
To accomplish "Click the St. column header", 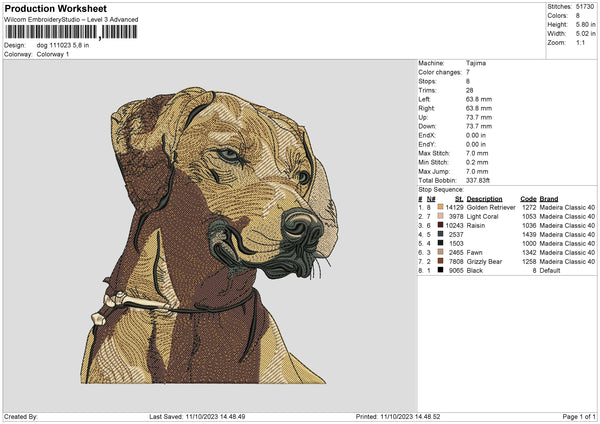I will 459,199.
